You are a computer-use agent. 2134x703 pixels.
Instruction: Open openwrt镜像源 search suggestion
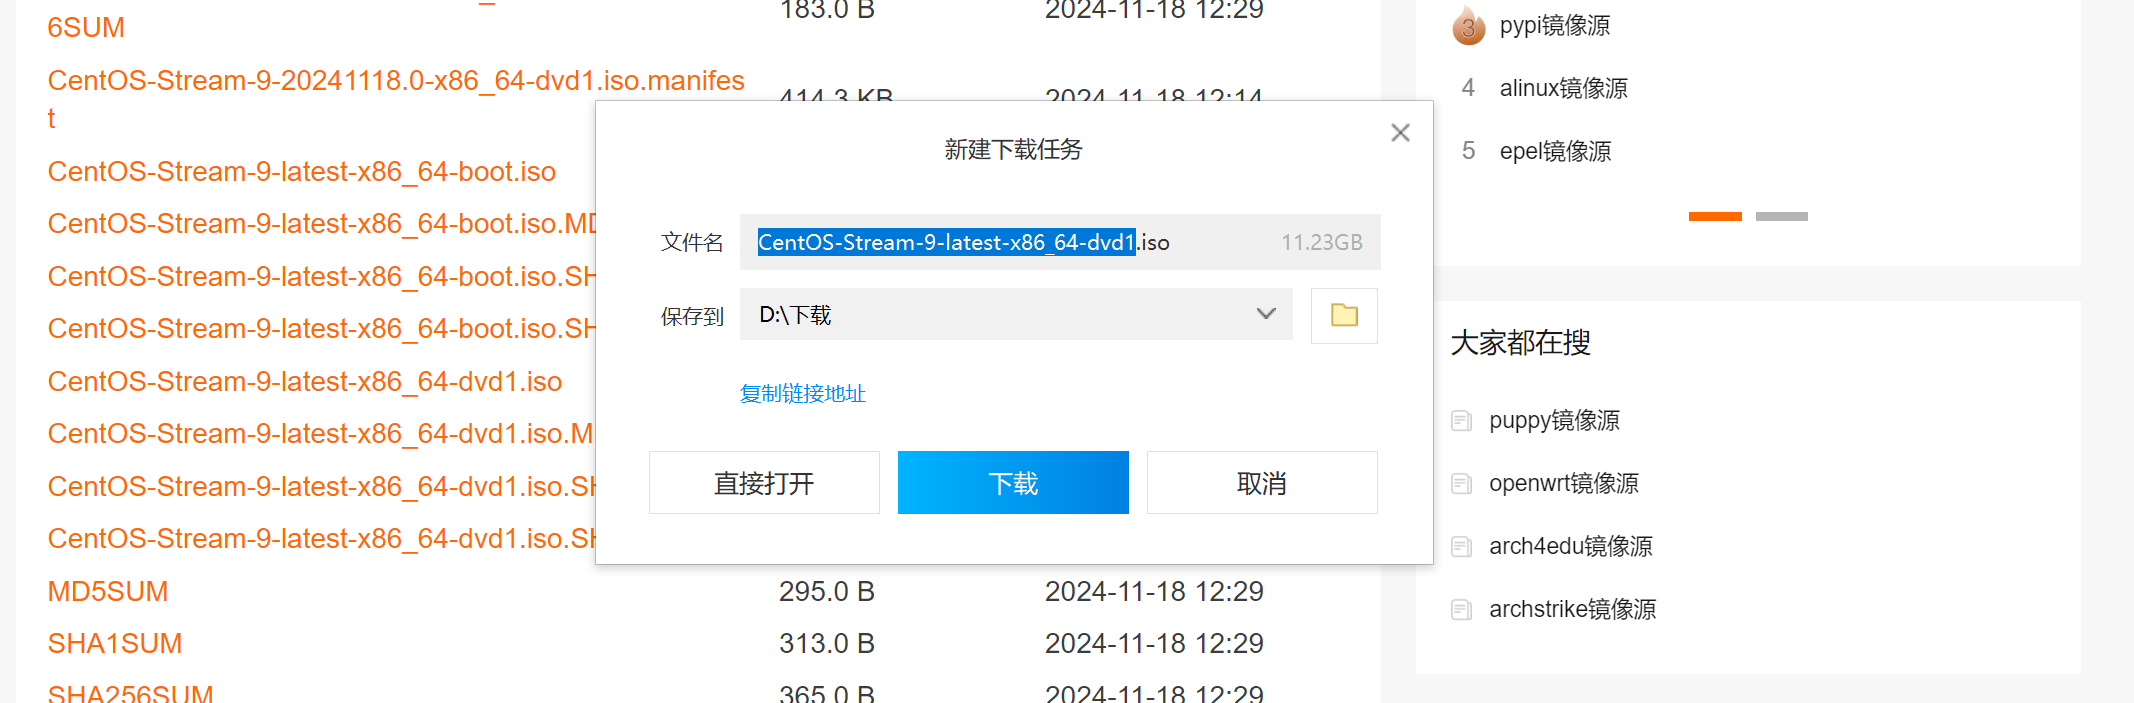click(1564, 484)
